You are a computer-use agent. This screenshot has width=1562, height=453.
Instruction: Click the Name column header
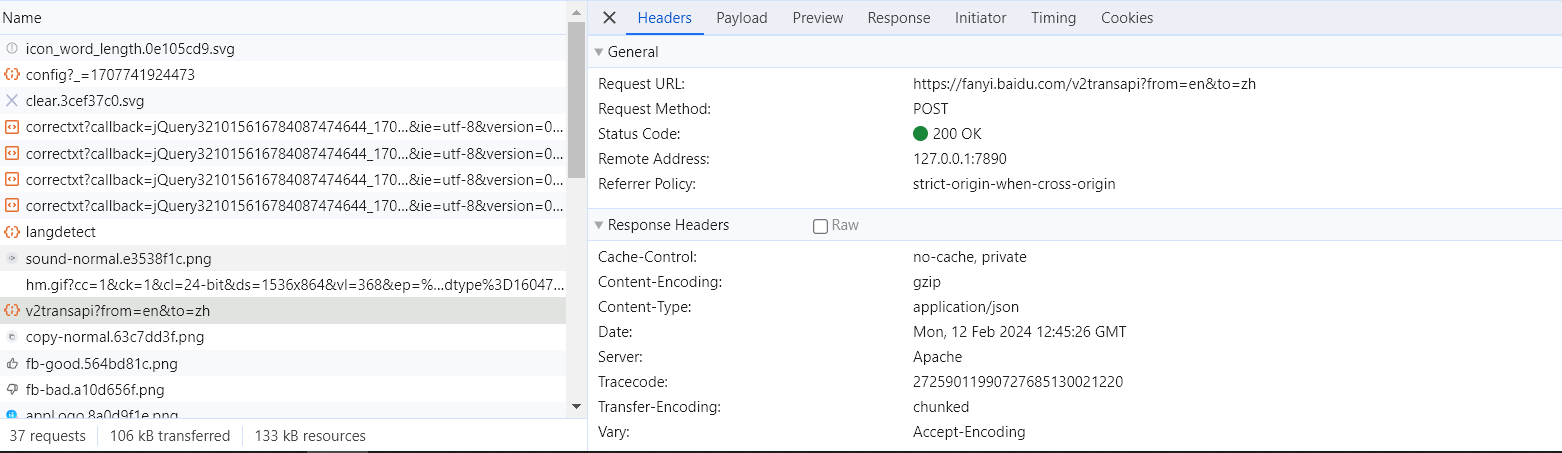[22, 18]
